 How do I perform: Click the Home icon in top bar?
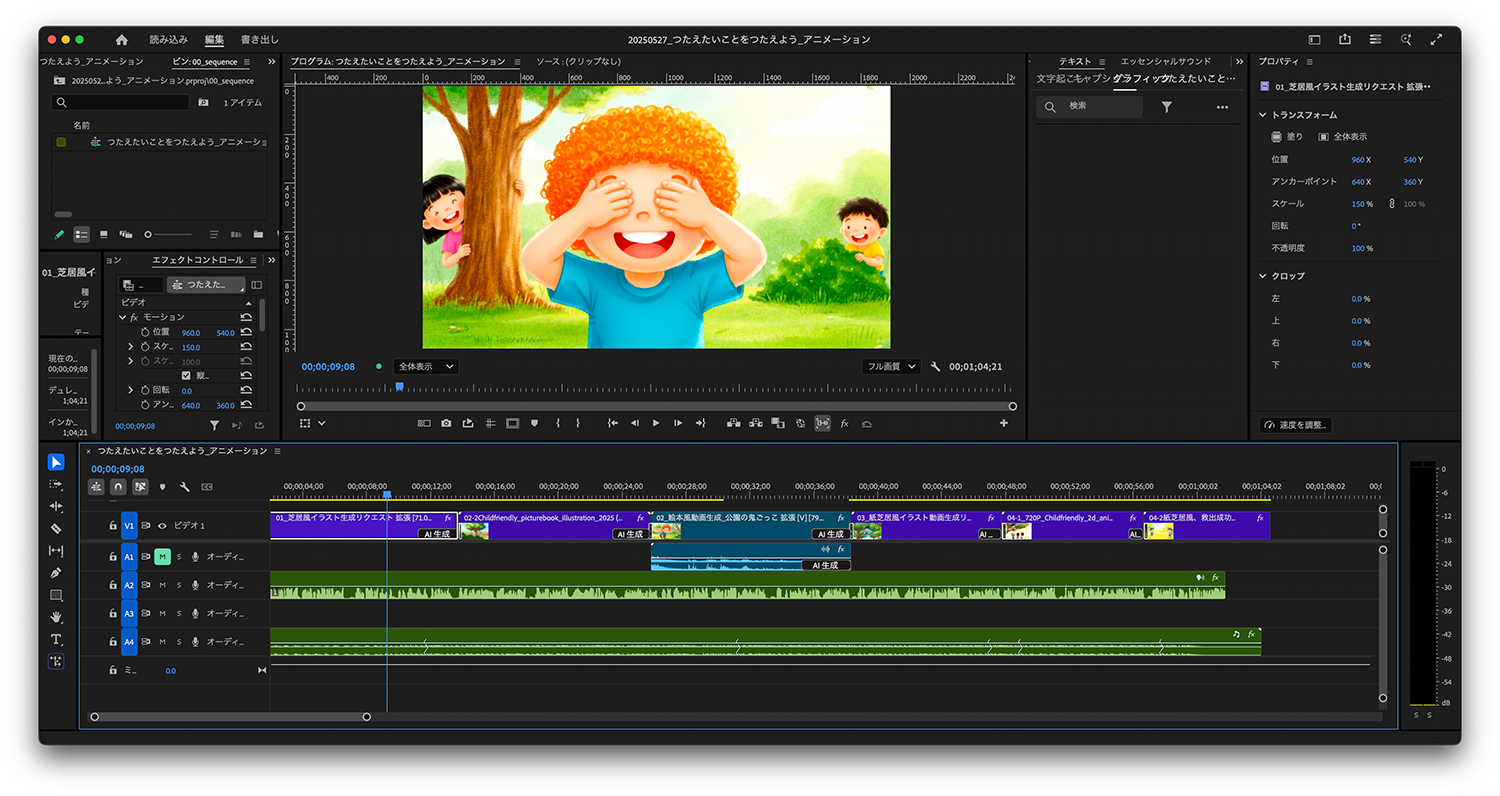(x=122, y=40)
